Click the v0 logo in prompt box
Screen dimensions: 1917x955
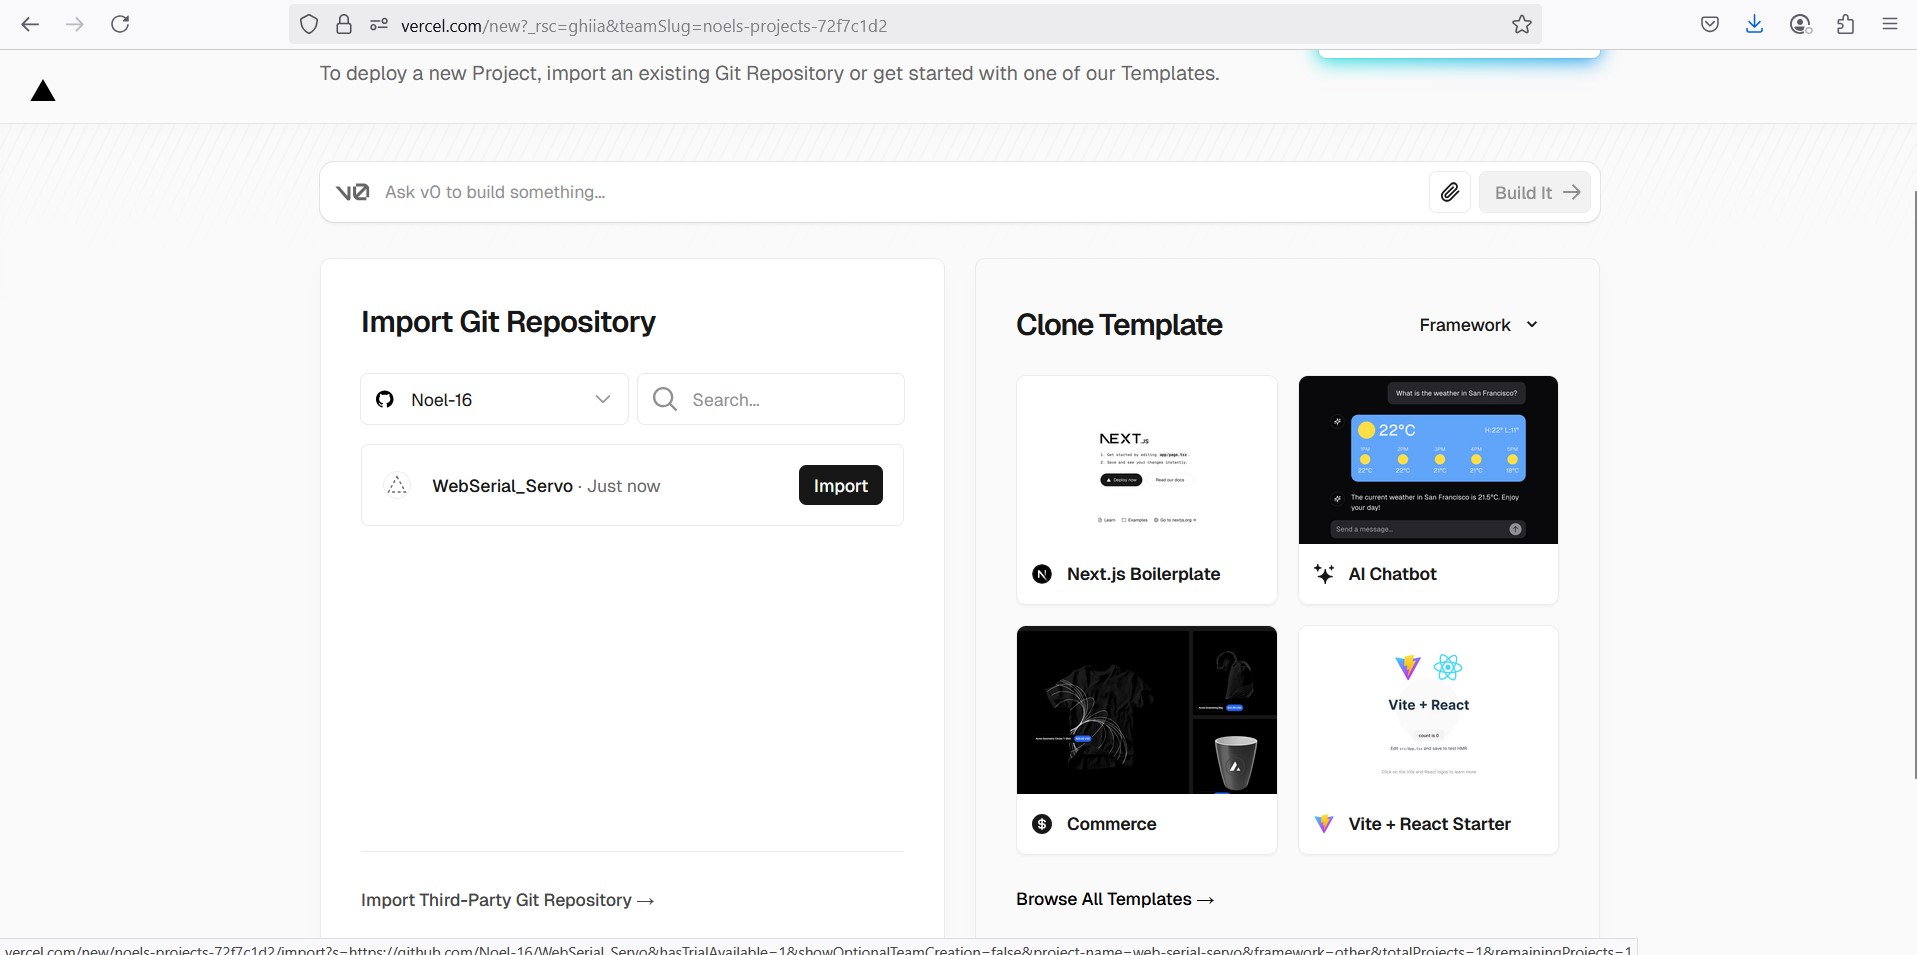point(352,192)
